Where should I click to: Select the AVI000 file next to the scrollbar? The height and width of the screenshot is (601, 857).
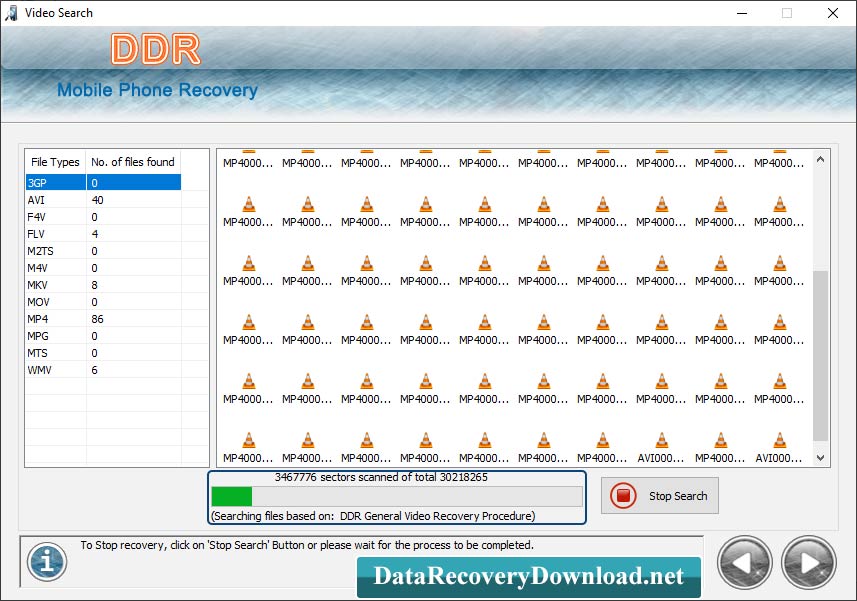click(x=779, y=447)
